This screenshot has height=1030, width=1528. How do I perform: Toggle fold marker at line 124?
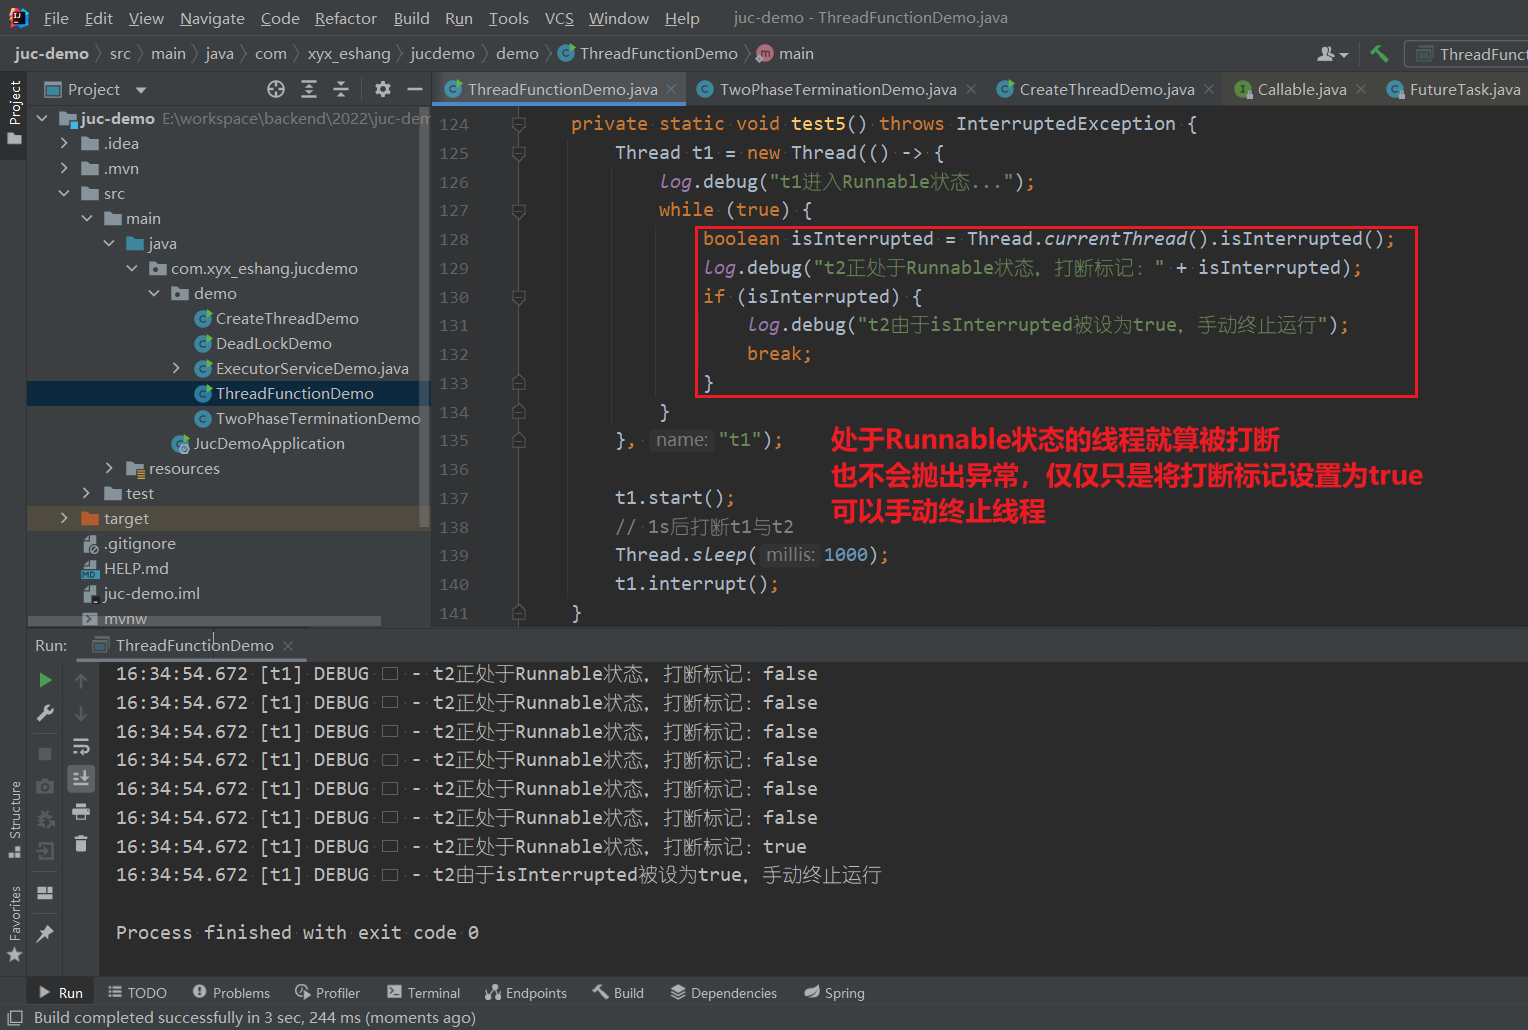(518, 124)
